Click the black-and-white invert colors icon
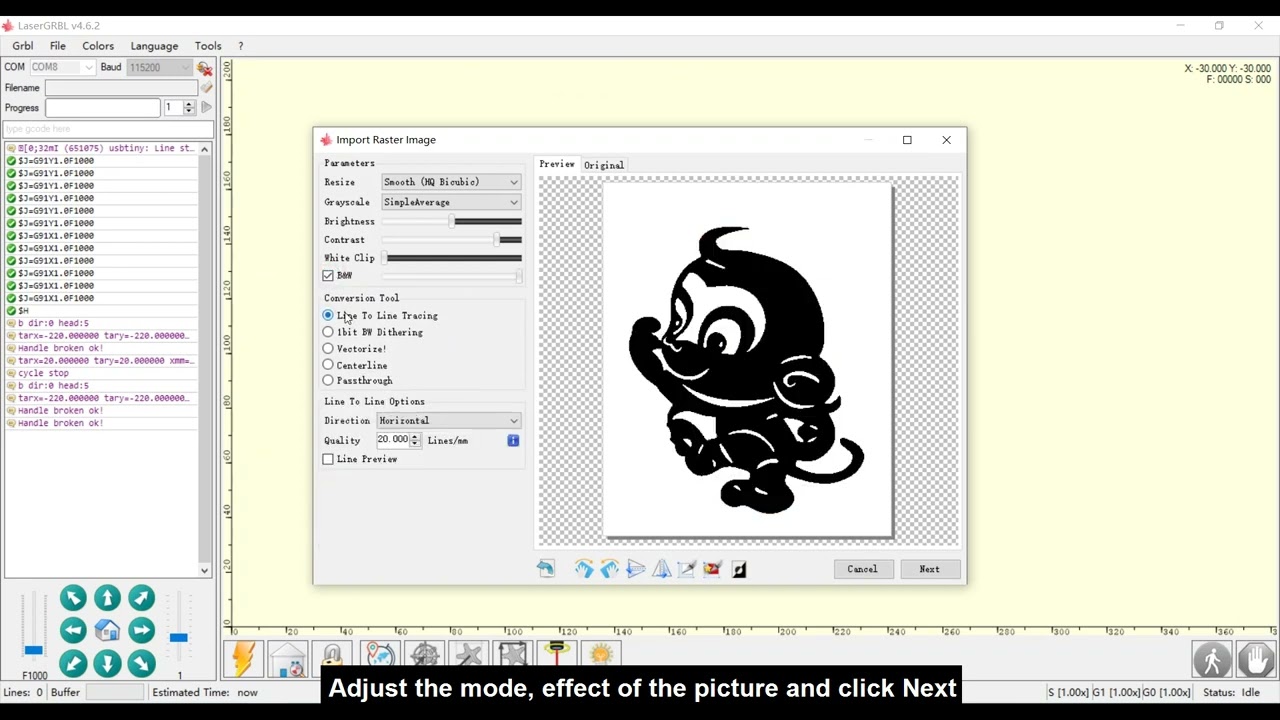The image size is (1280, 720). click(739, 569)
